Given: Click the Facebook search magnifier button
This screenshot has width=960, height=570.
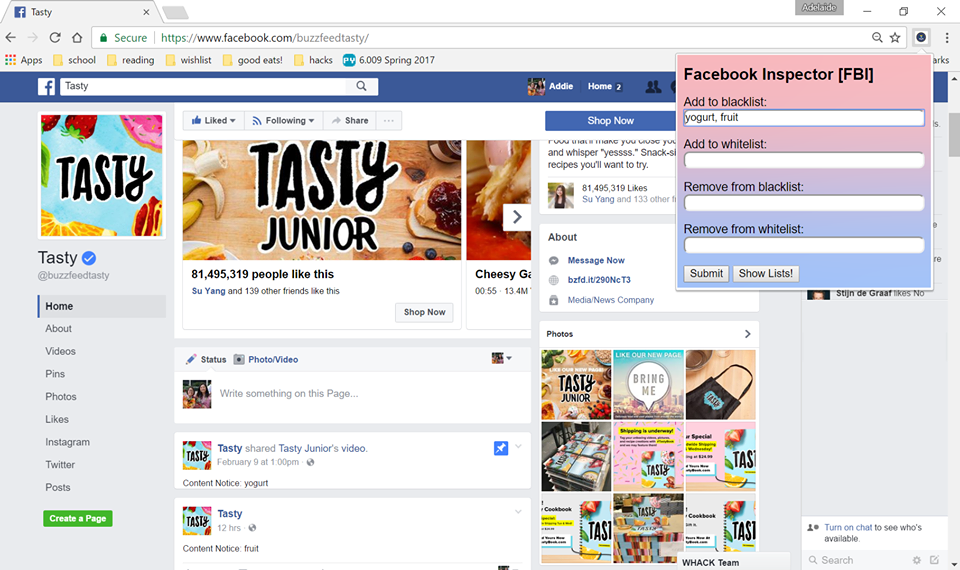Looking at the screenshot, I should pyautogui.click(x=361, y=86).
